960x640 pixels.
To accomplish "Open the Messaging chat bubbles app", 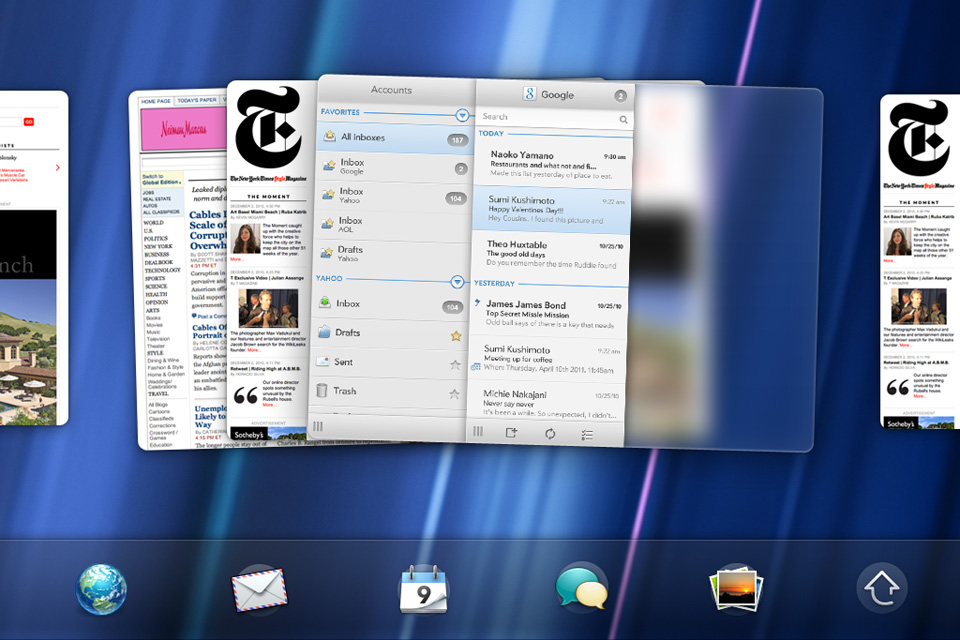I will coord(582,589).
